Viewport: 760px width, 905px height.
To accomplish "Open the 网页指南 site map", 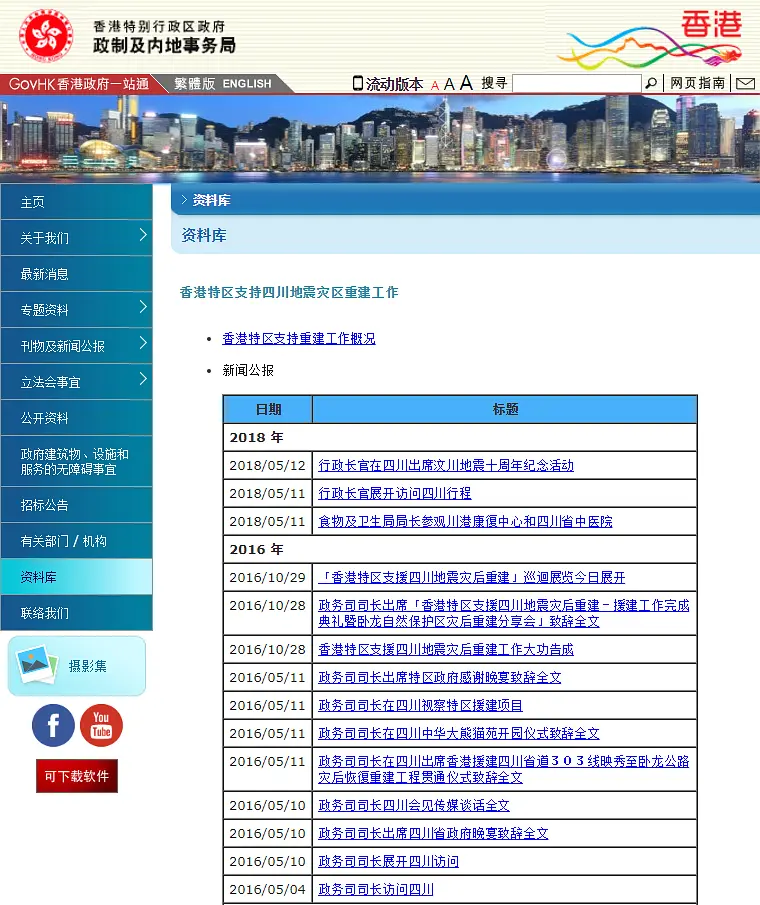I will point(697,84).
